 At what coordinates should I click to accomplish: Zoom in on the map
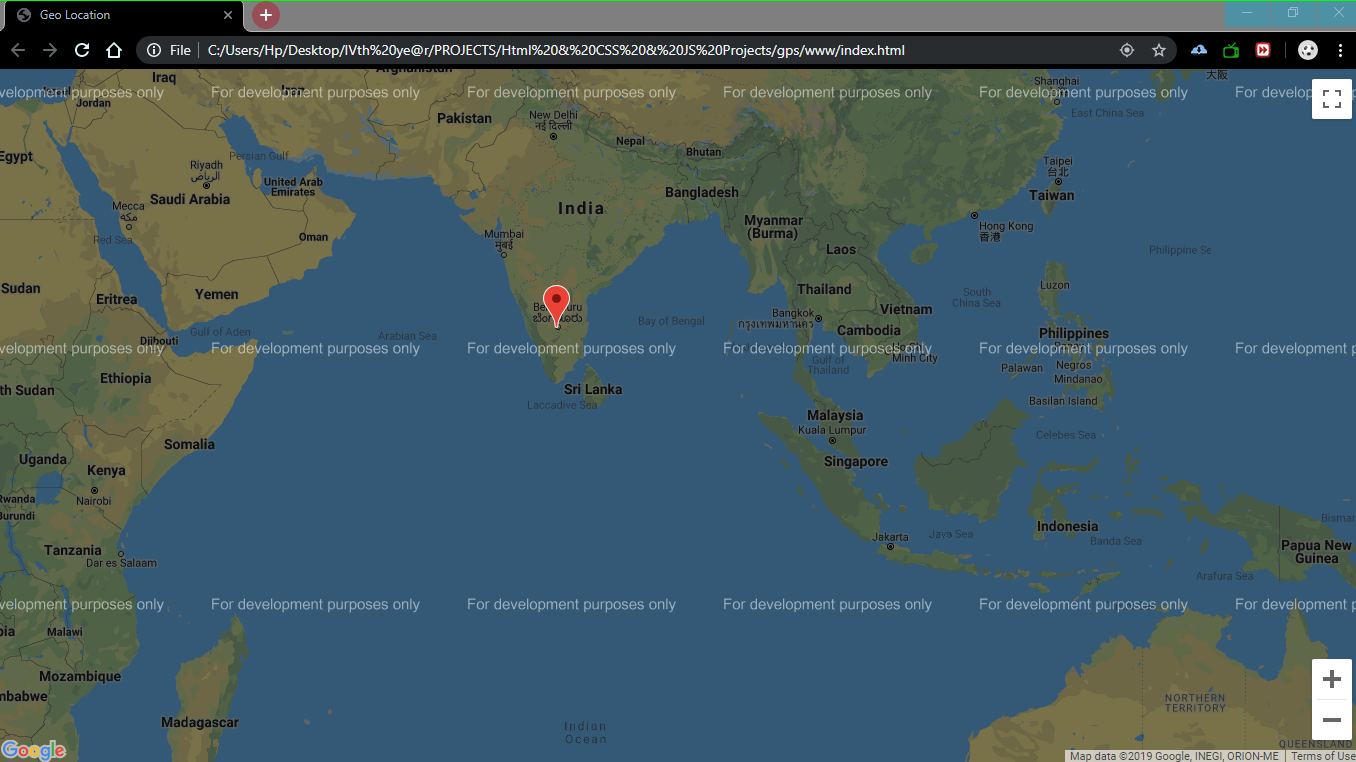[x=1331, y=680]
